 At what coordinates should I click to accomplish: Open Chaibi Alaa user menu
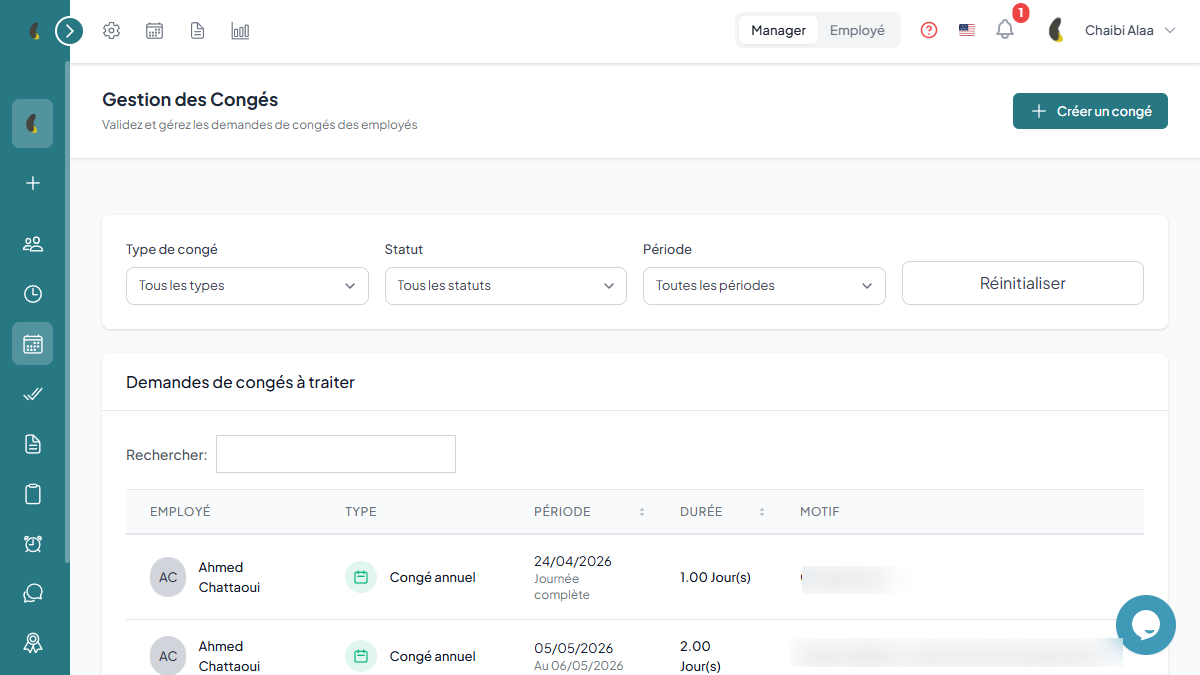point(1110,30)
